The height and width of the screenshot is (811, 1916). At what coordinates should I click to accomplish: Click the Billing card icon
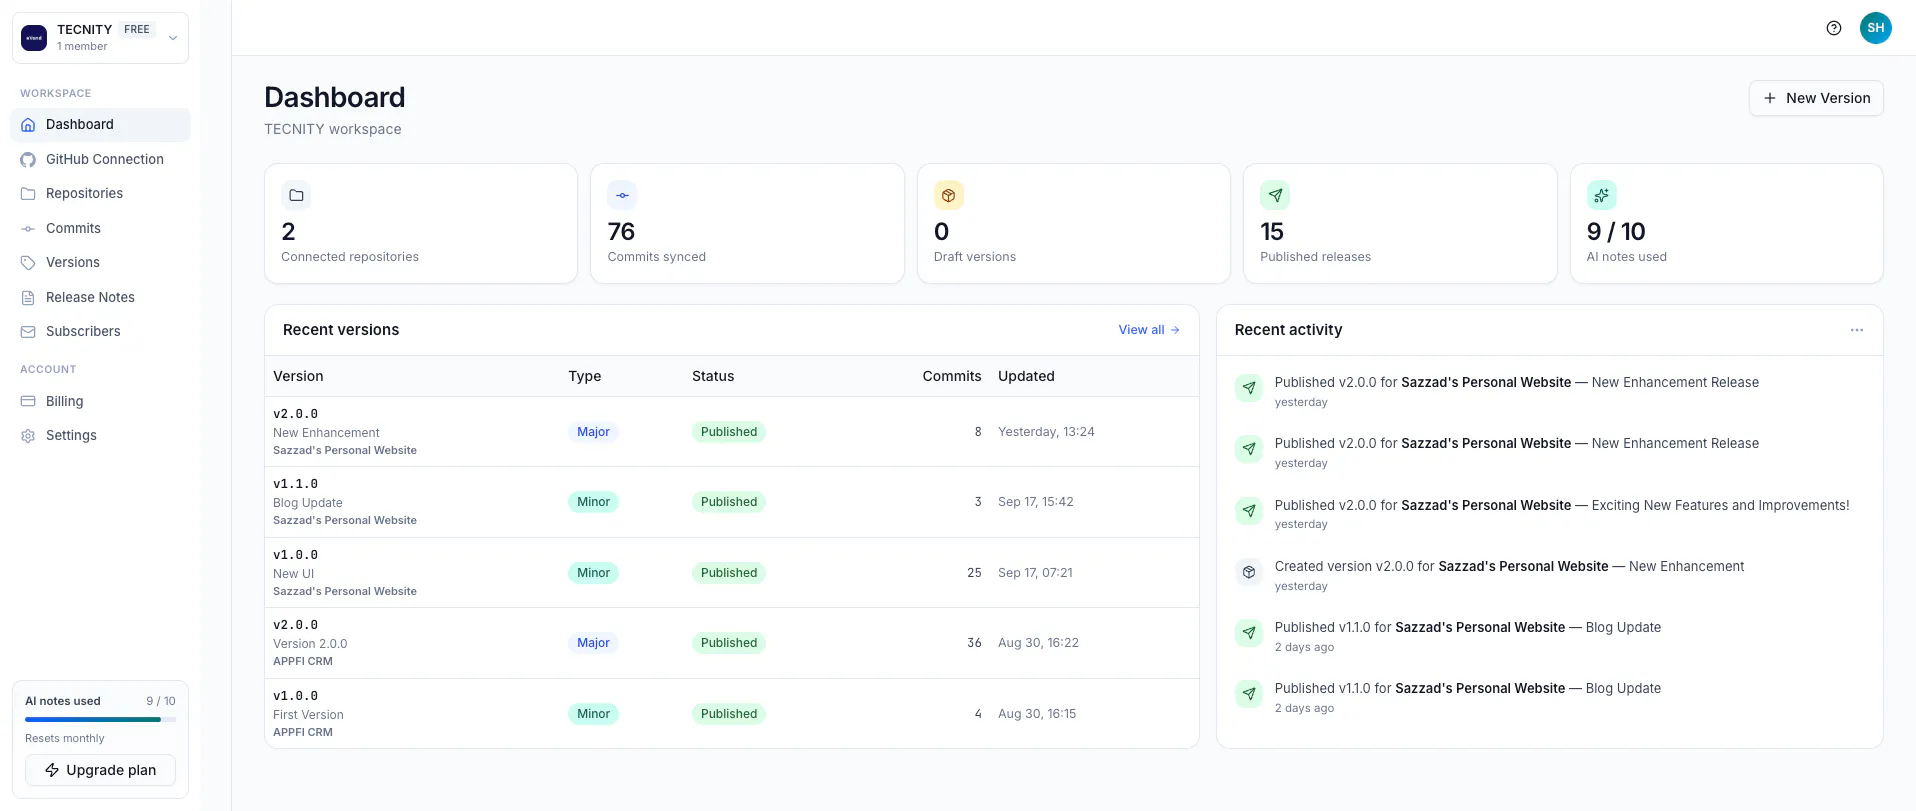coord(28,401)
